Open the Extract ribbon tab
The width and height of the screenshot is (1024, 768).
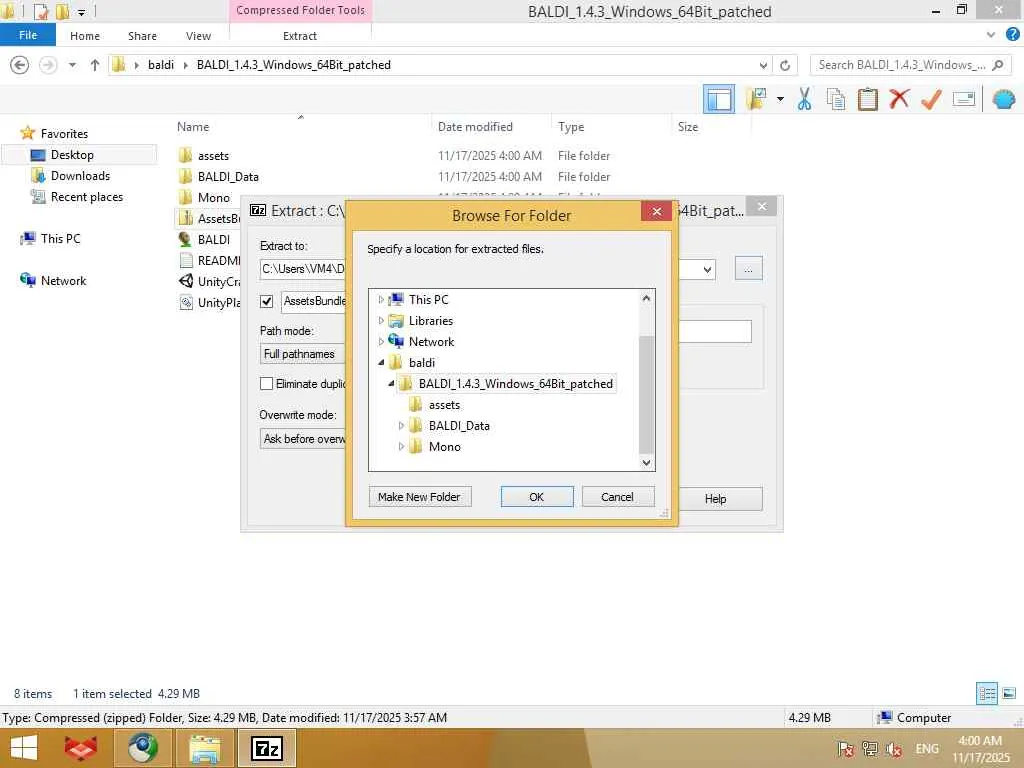coord(300,36)
